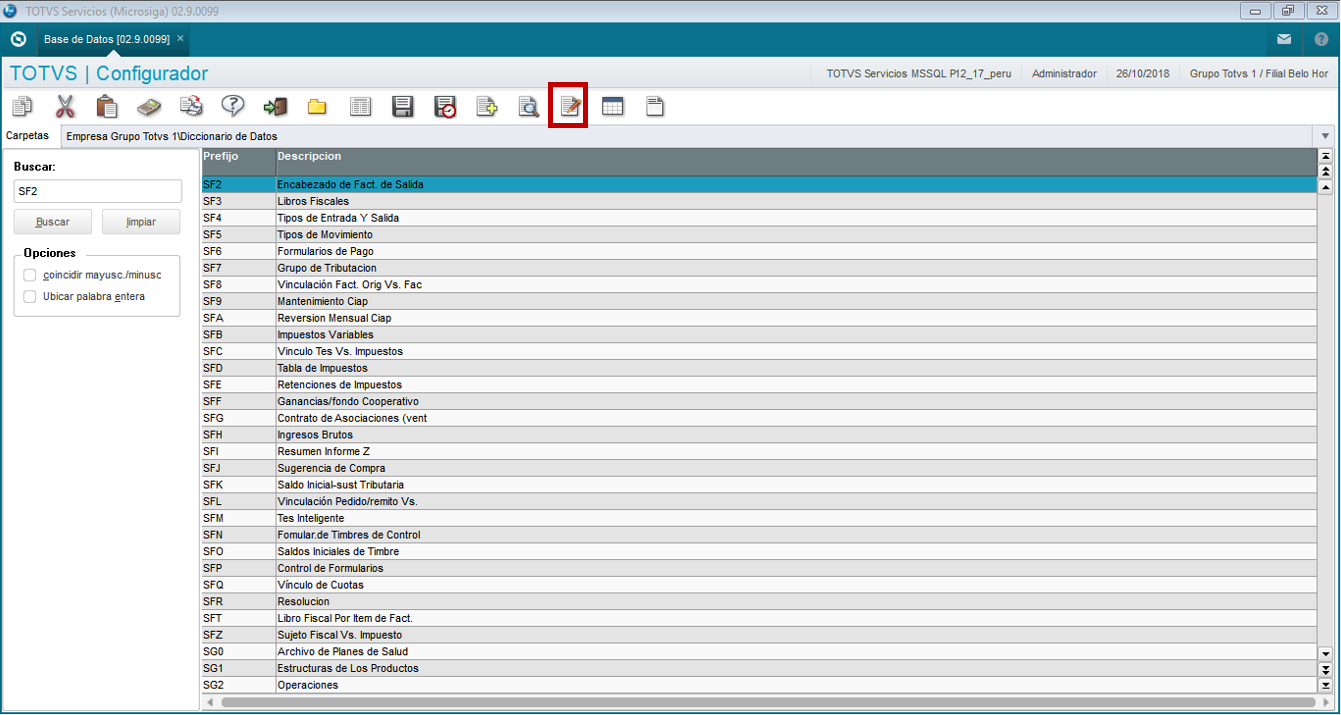Screen dimensions: 1341x715
Task: Select the Carpetas tab
Action: tap(27, 135)
